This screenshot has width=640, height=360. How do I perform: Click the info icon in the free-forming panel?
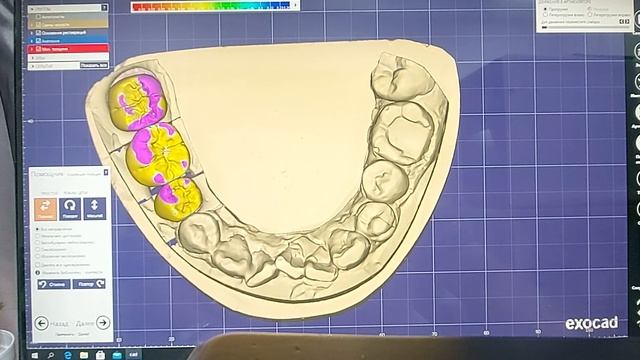38,272
